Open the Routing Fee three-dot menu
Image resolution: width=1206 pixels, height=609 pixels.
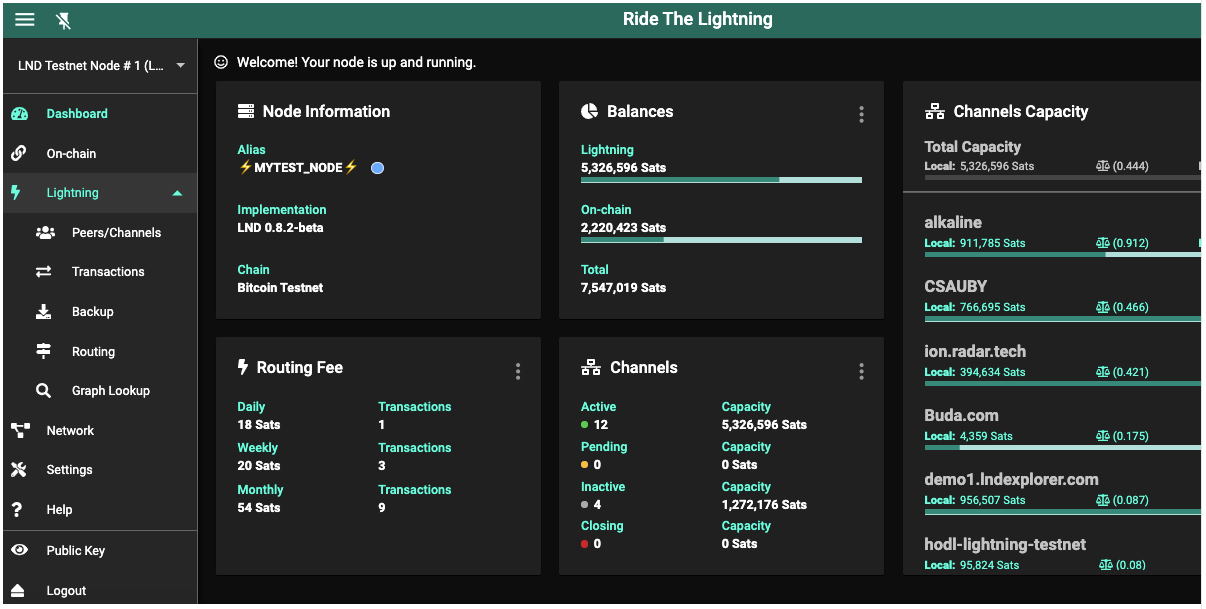click(517, 371)
